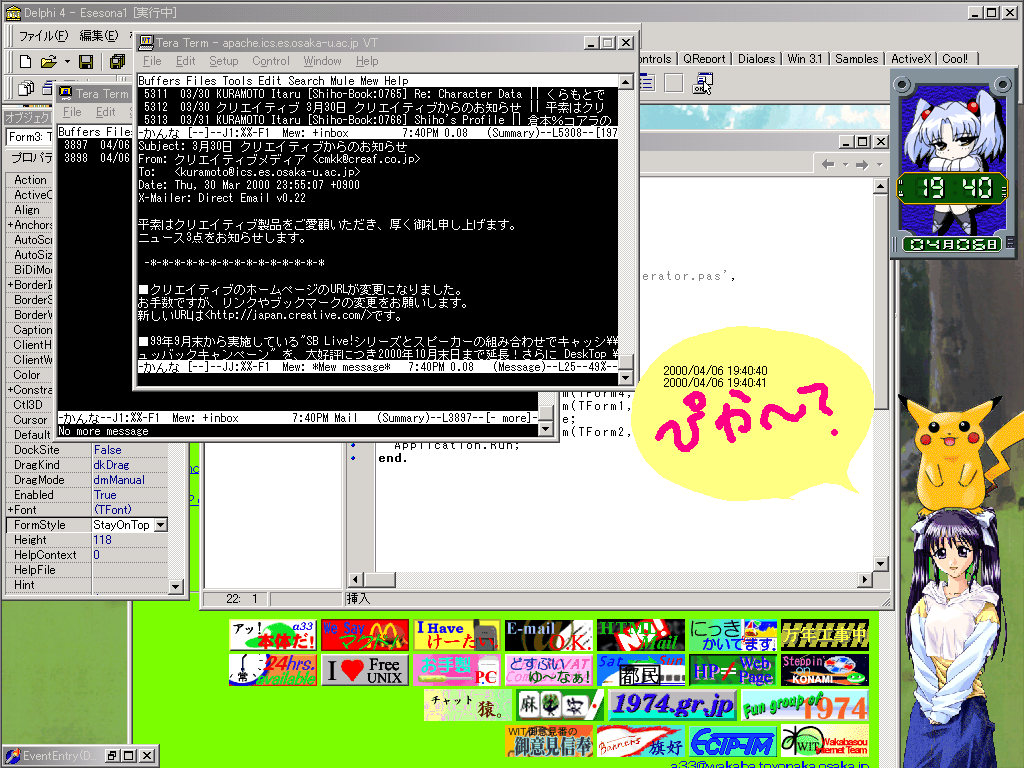Click the New file icon in Delphi toolbar
This screenshot has width=1024, height=768.
point(25,62)
